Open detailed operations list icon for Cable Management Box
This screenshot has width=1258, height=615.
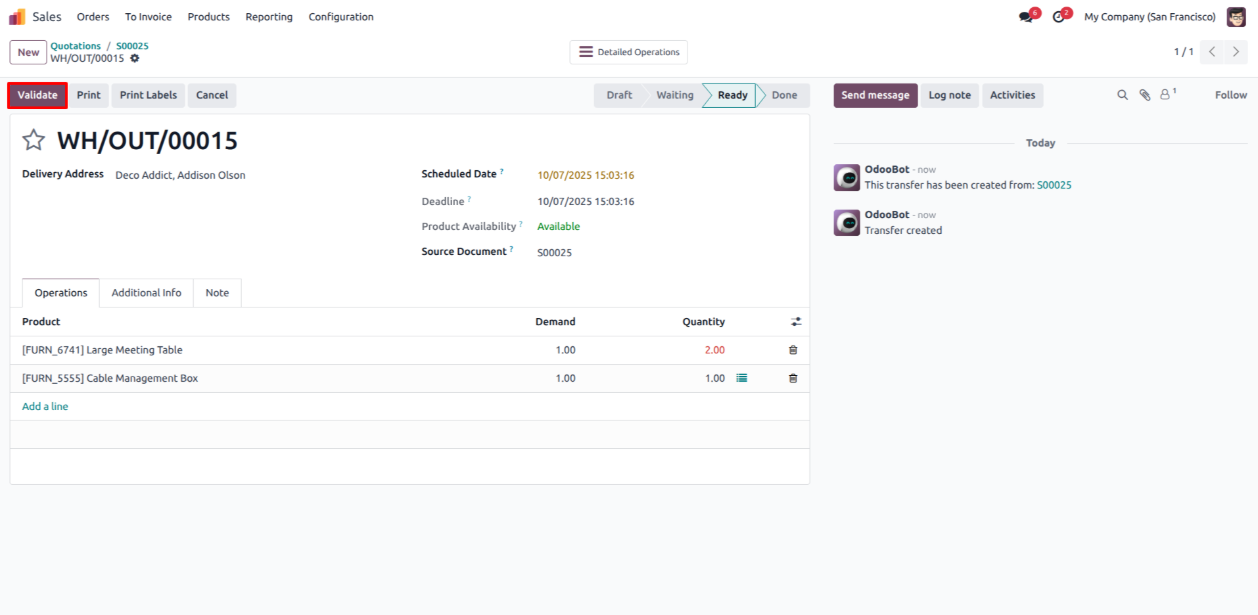[x=742, y=378]
